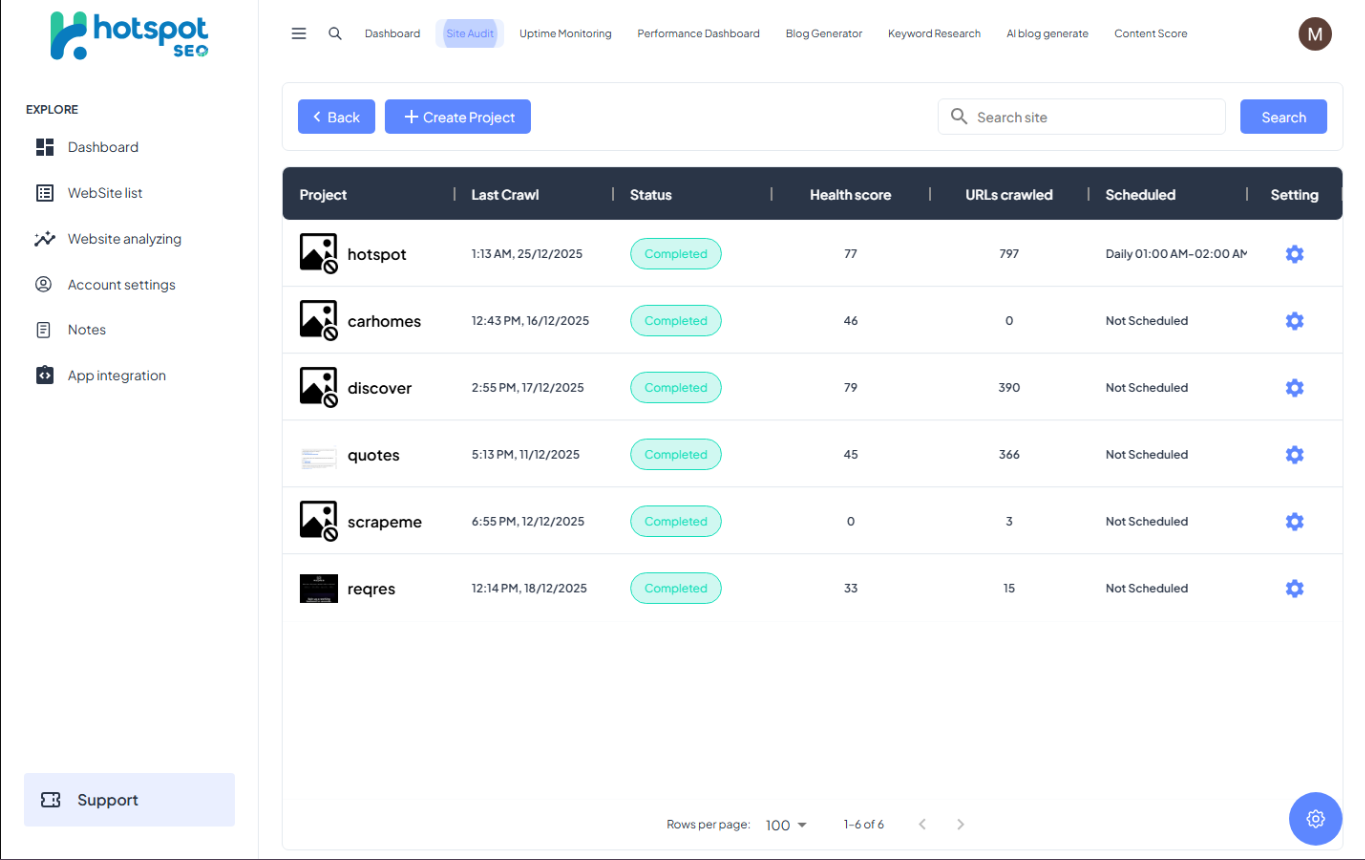Click the Support button in the sidebar
Image resolution: width=1365 pixels, height=860 pixels.
[129, 800]
